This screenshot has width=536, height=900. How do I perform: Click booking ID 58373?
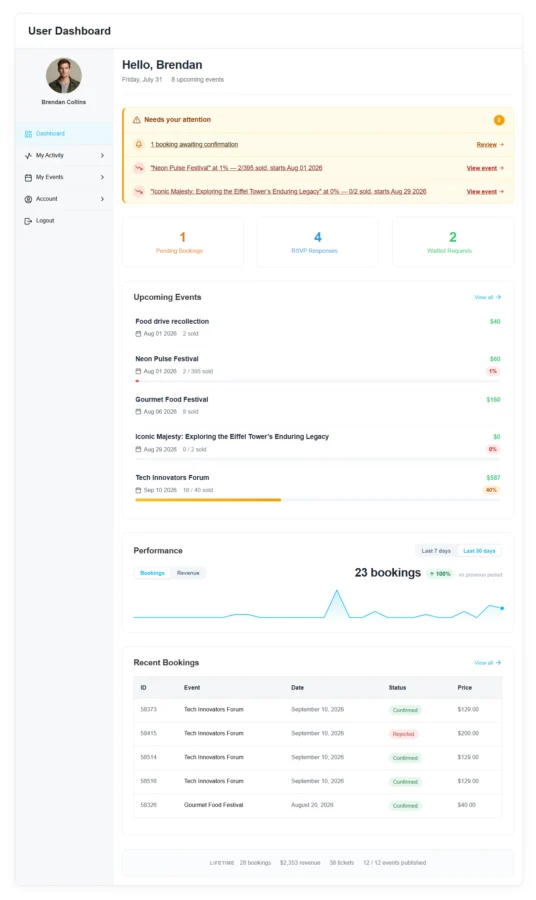149,710
